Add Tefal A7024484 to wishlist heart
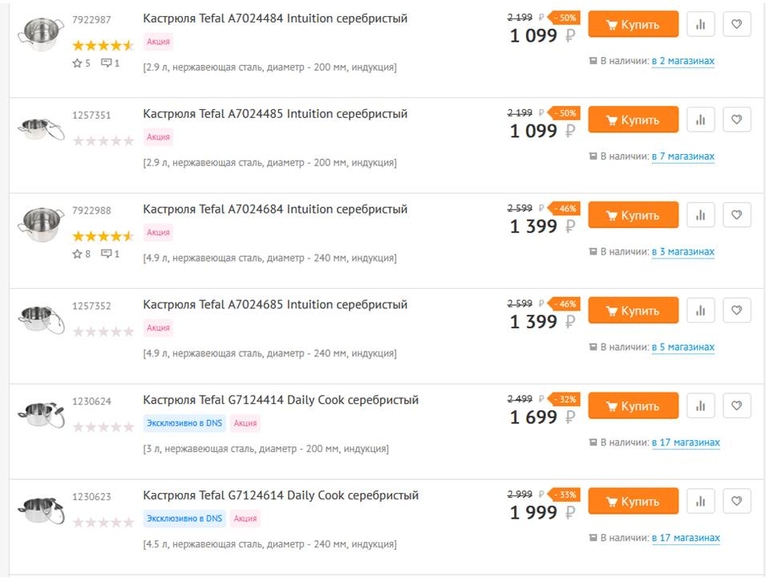This screenshot has height=578, width=770. coord(736,24)
